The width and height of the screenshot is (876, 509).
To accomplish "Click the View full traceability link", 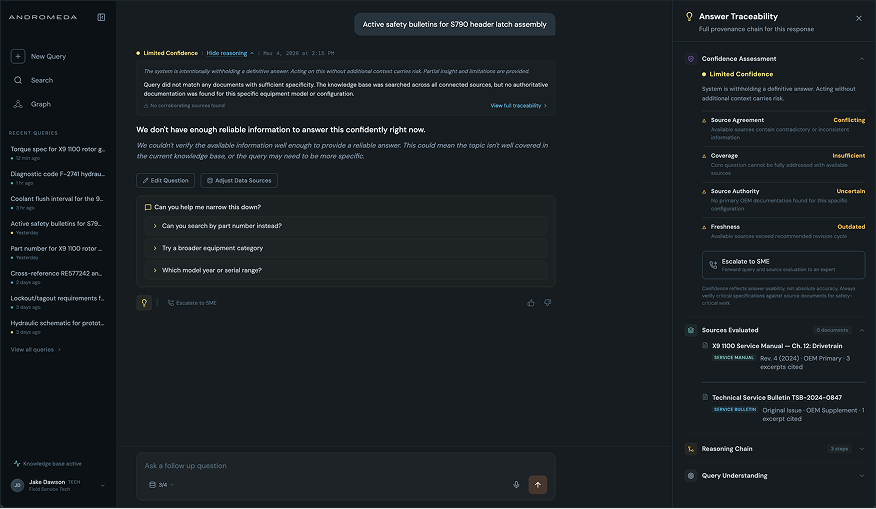I will click(518, 106).
